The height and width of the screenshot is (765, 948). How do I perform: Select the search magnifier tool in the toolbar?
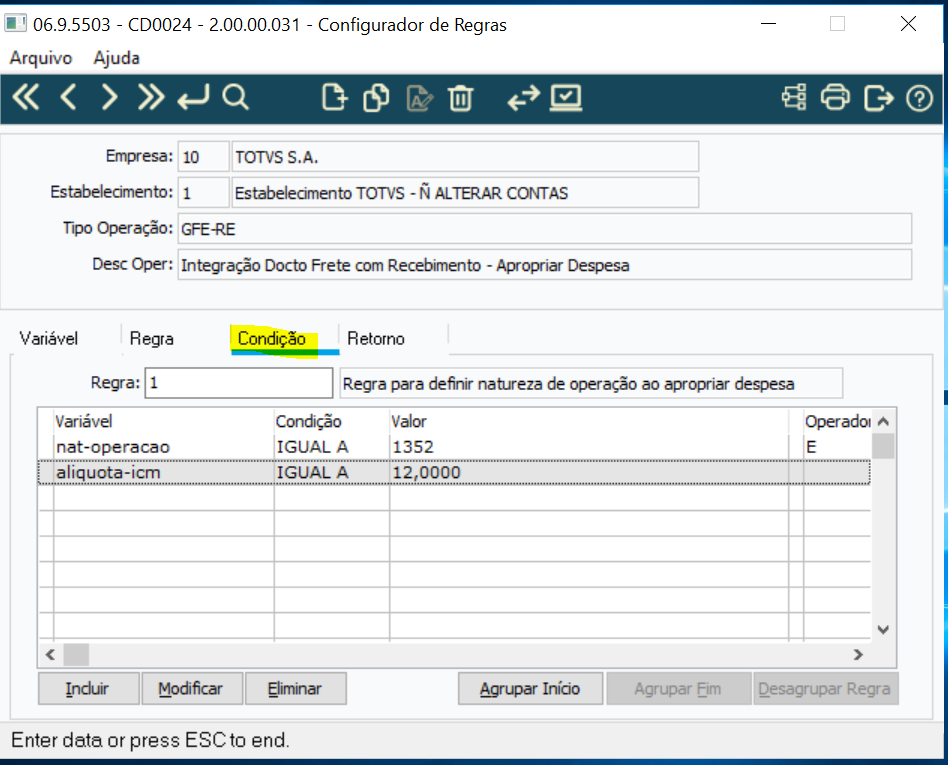click(236, 98)
